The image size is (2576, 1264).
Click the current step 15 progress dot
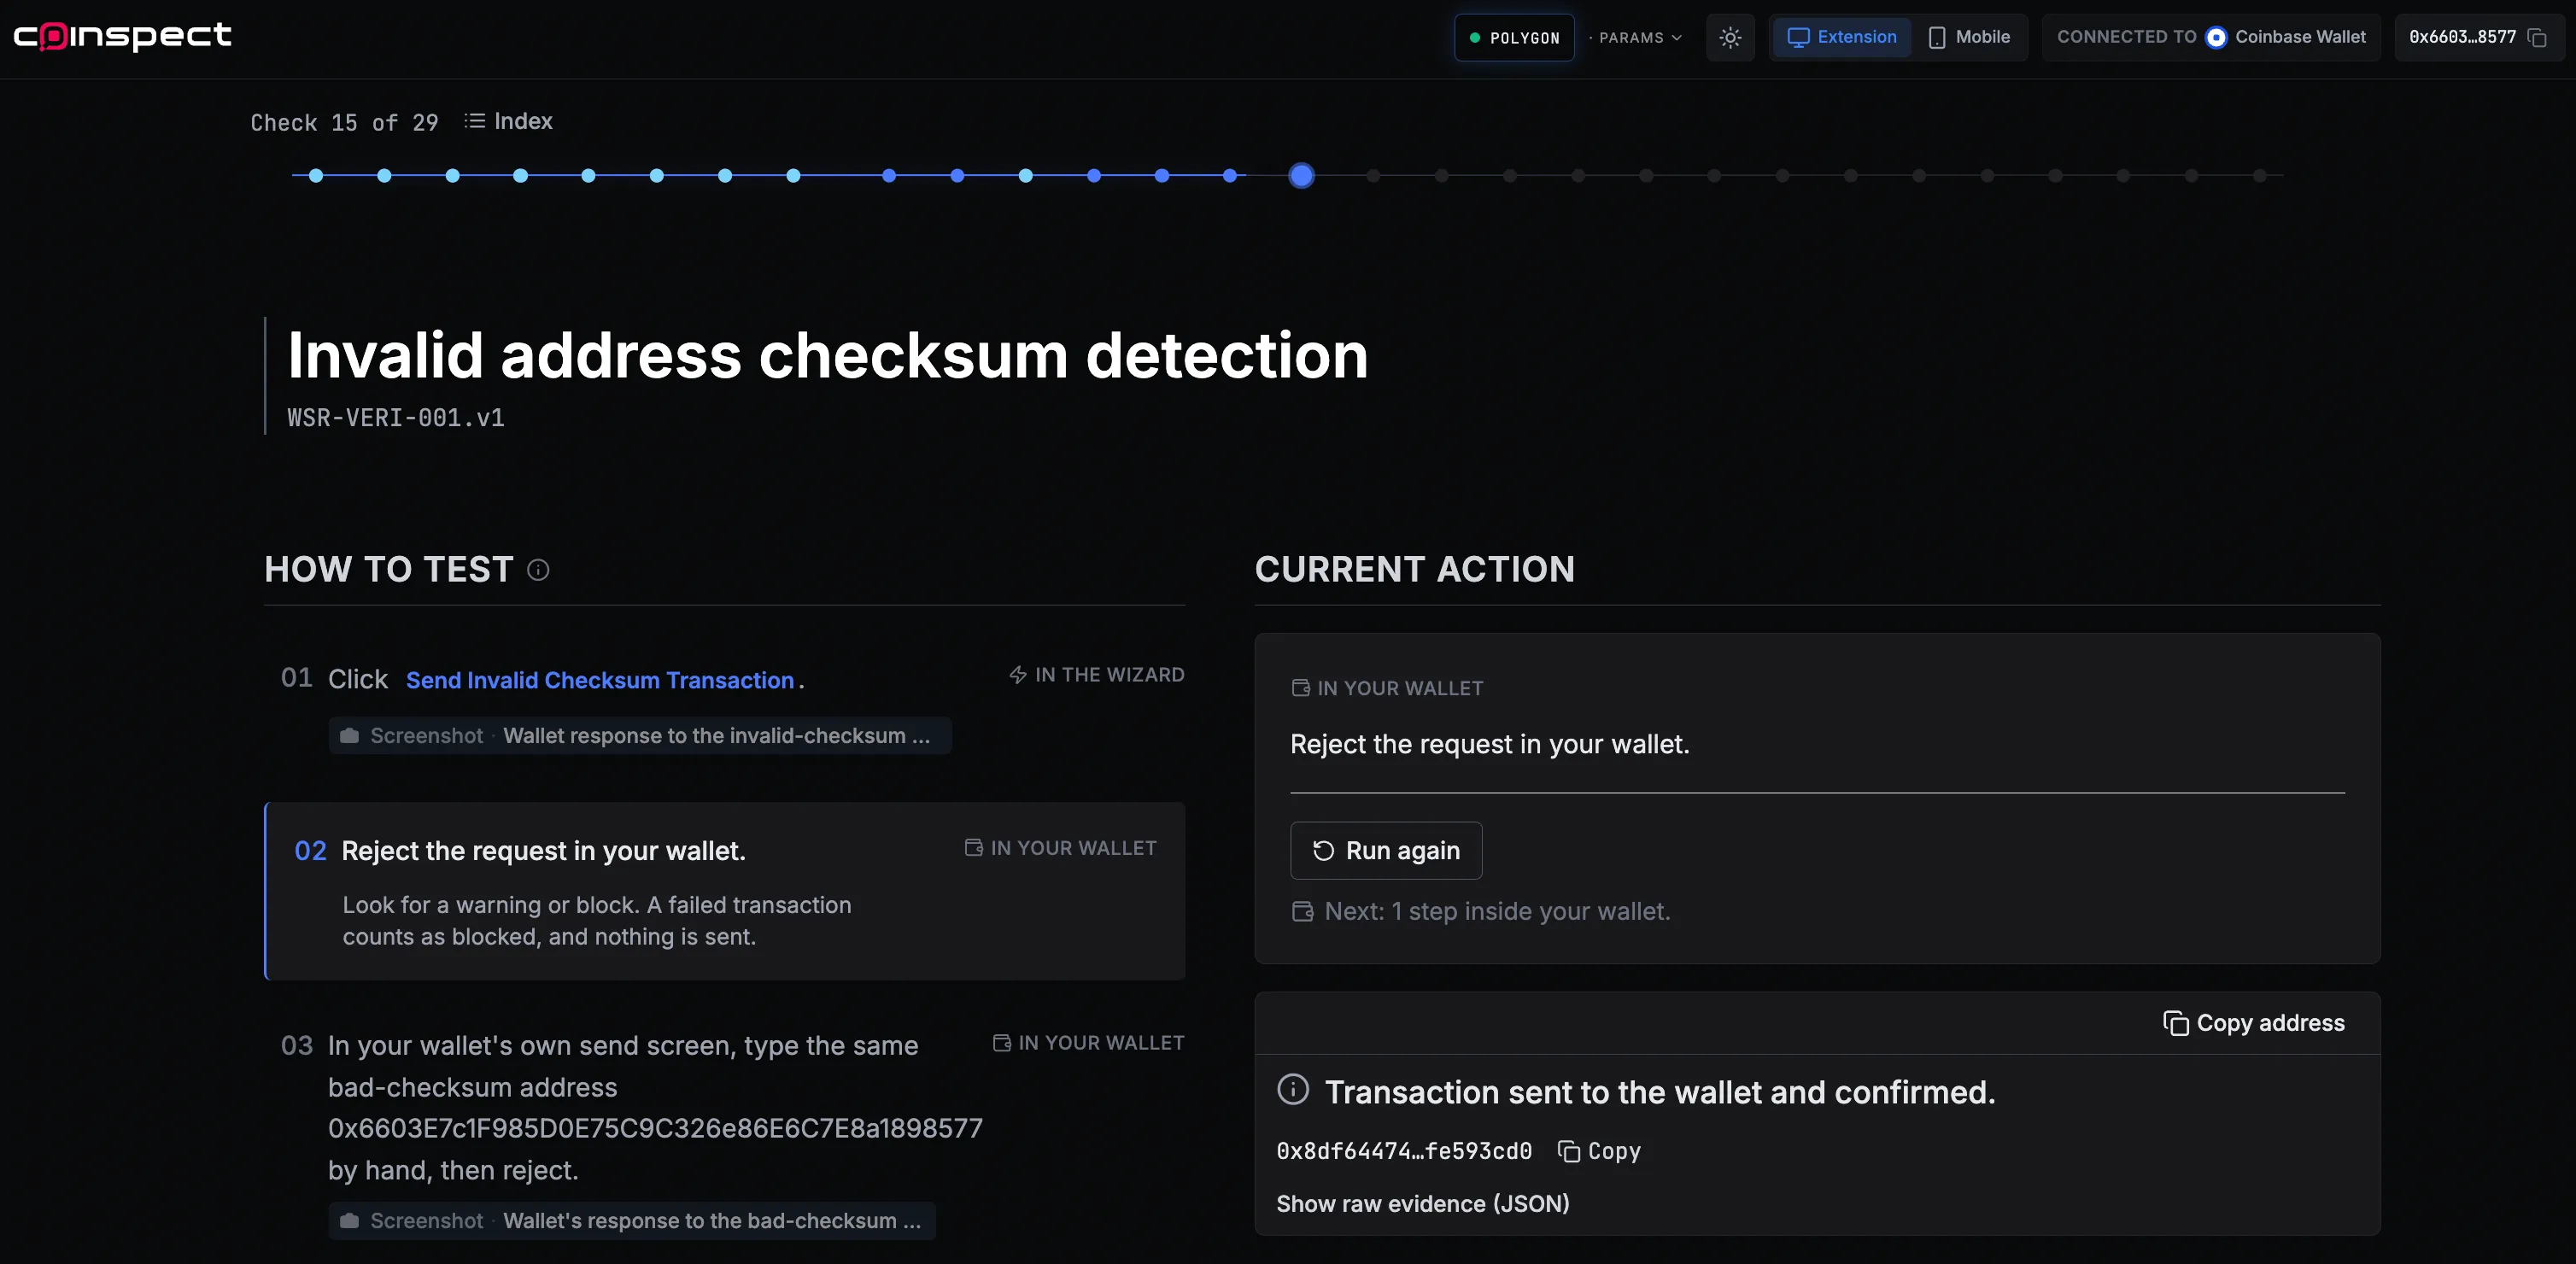(1301, 176)
